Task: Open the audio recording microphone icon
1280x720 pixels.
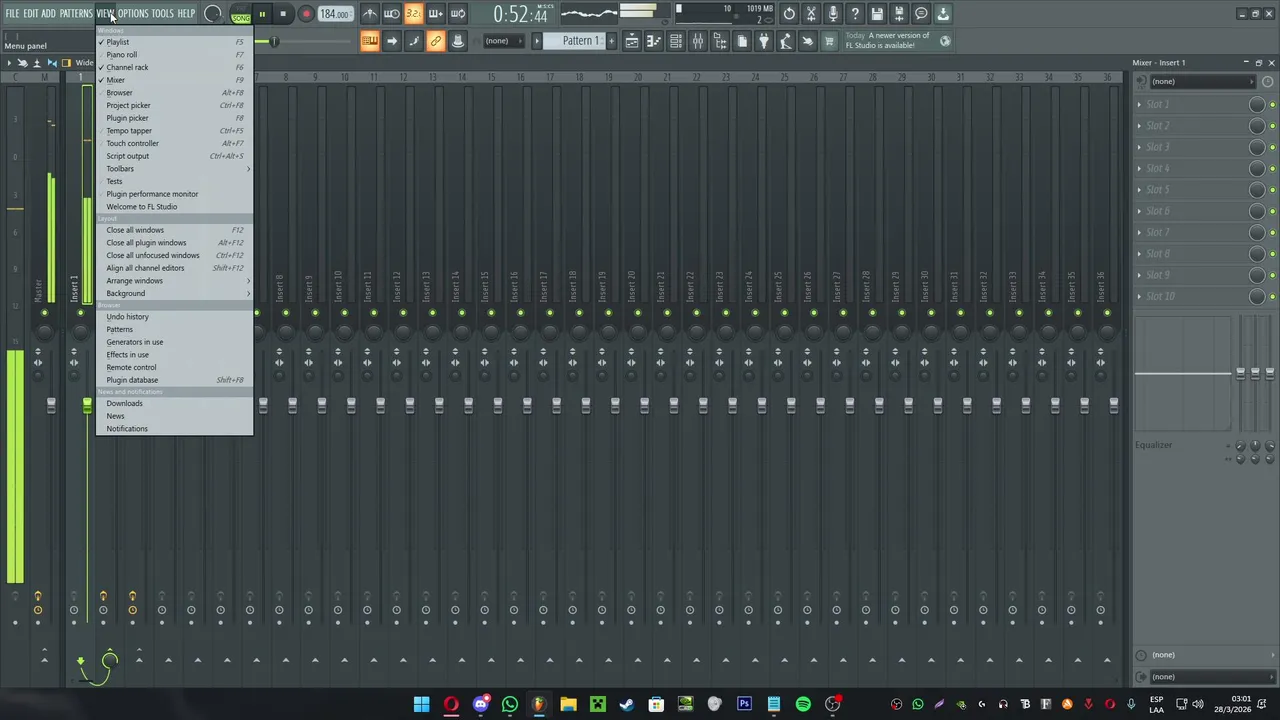Action: [x=833, y=14]
